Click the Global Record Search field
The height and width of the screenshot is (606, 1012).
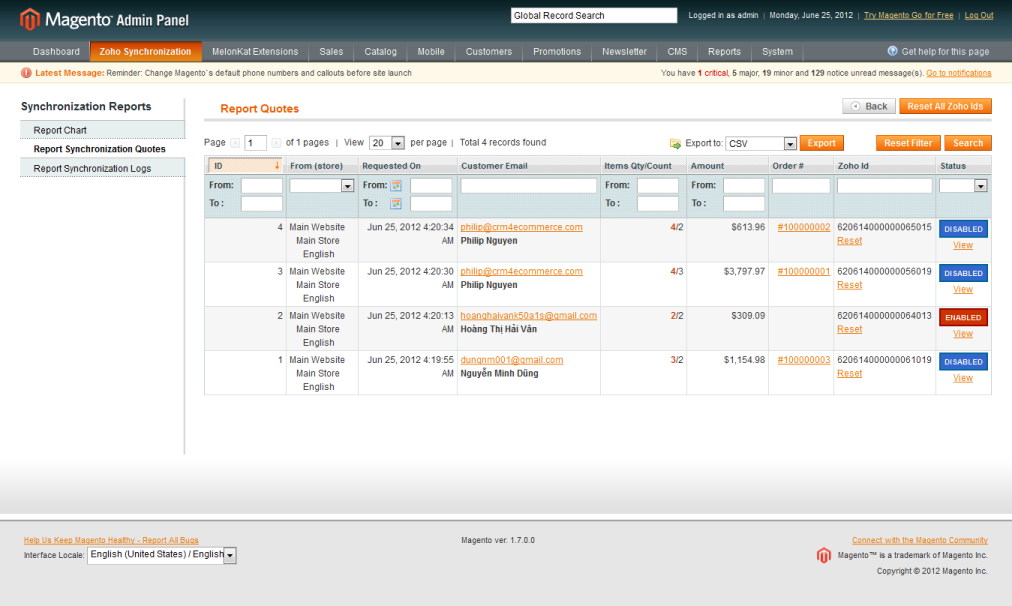pos(594,15)
